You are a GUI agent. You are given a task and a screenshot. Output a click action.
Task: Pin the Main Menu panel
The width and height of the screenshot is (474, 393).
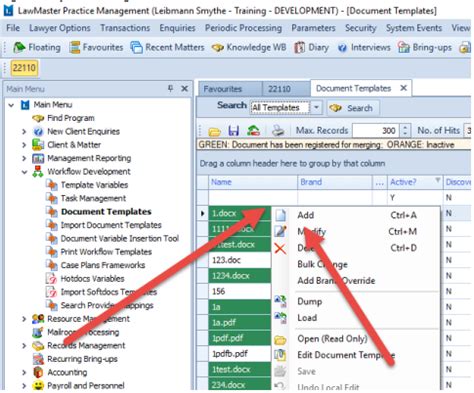click(170, 88)
